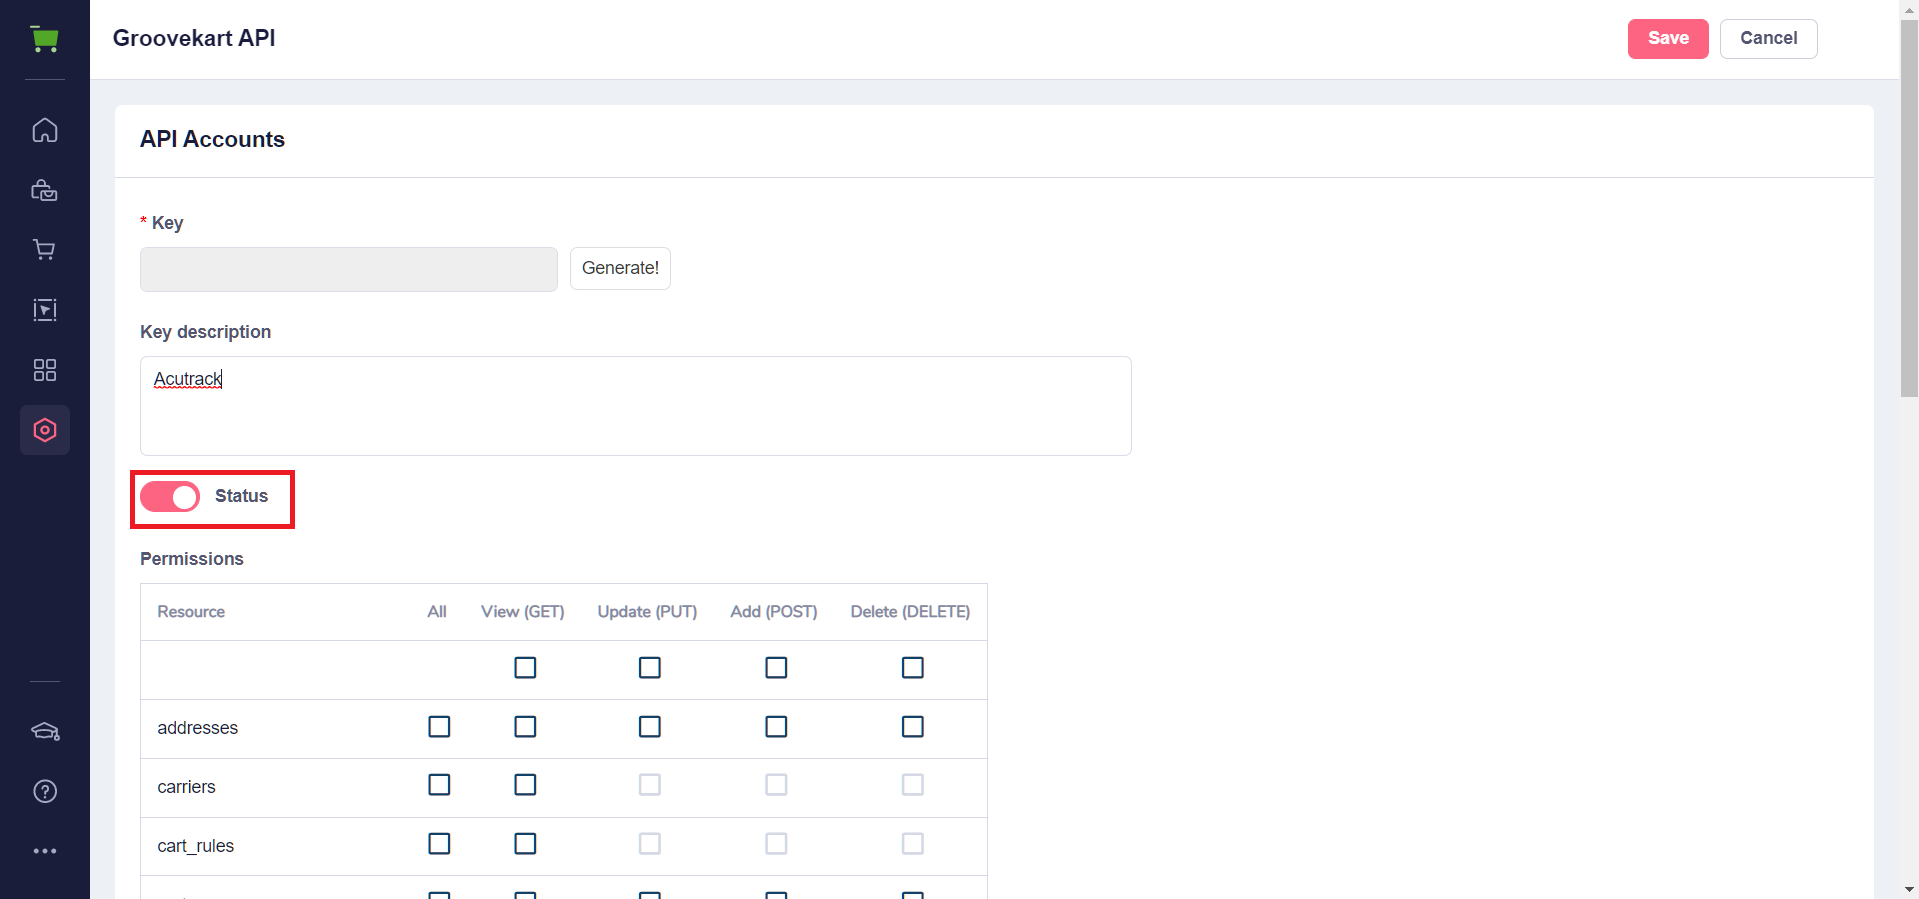Open the media playlist sidebar icon

pos(45,310)
